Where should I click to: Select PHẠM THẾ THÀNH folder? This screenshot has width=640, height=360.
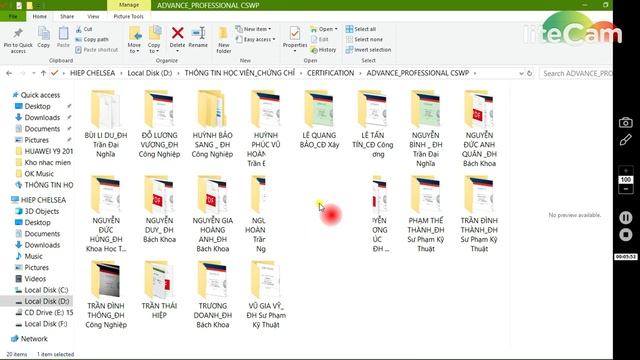click(x=426, y=214)
